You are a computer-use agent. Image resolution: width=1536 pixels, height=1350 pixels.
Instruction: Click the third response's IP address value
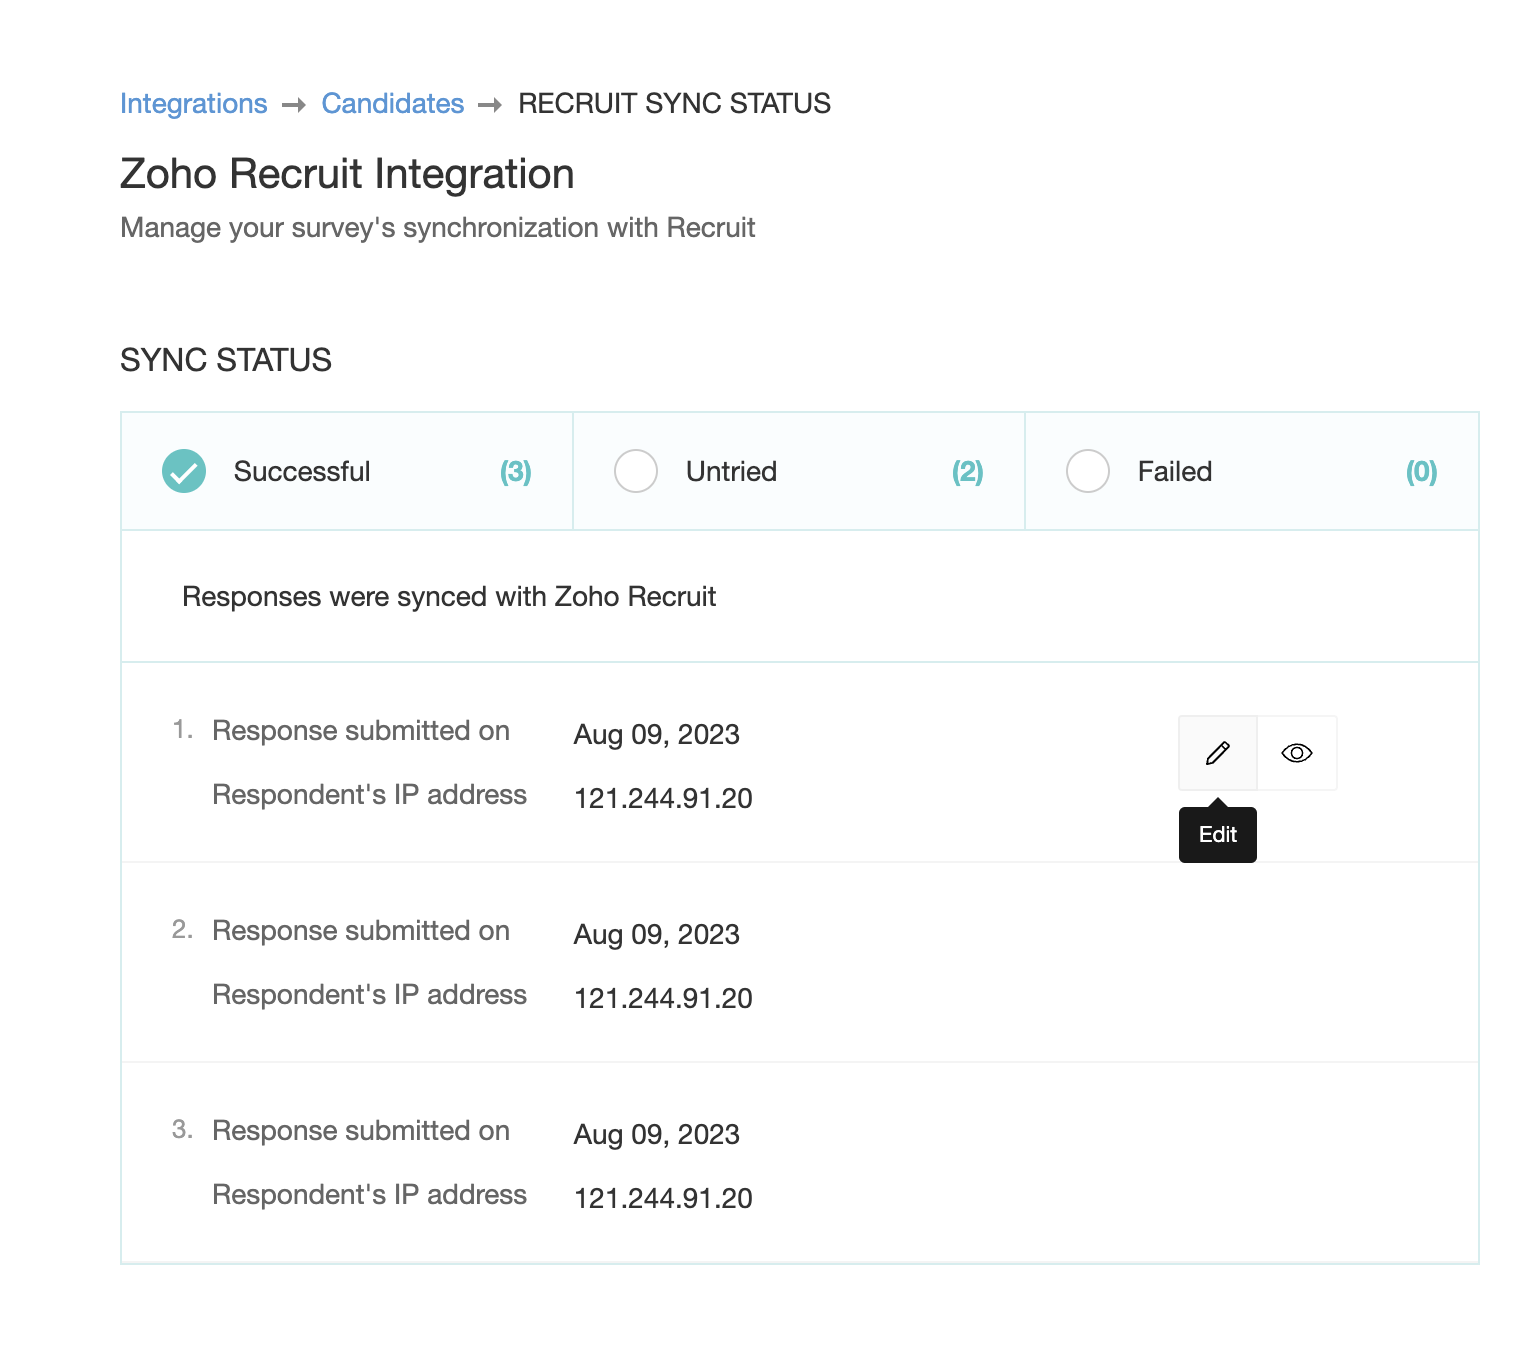pos(663,1198)
